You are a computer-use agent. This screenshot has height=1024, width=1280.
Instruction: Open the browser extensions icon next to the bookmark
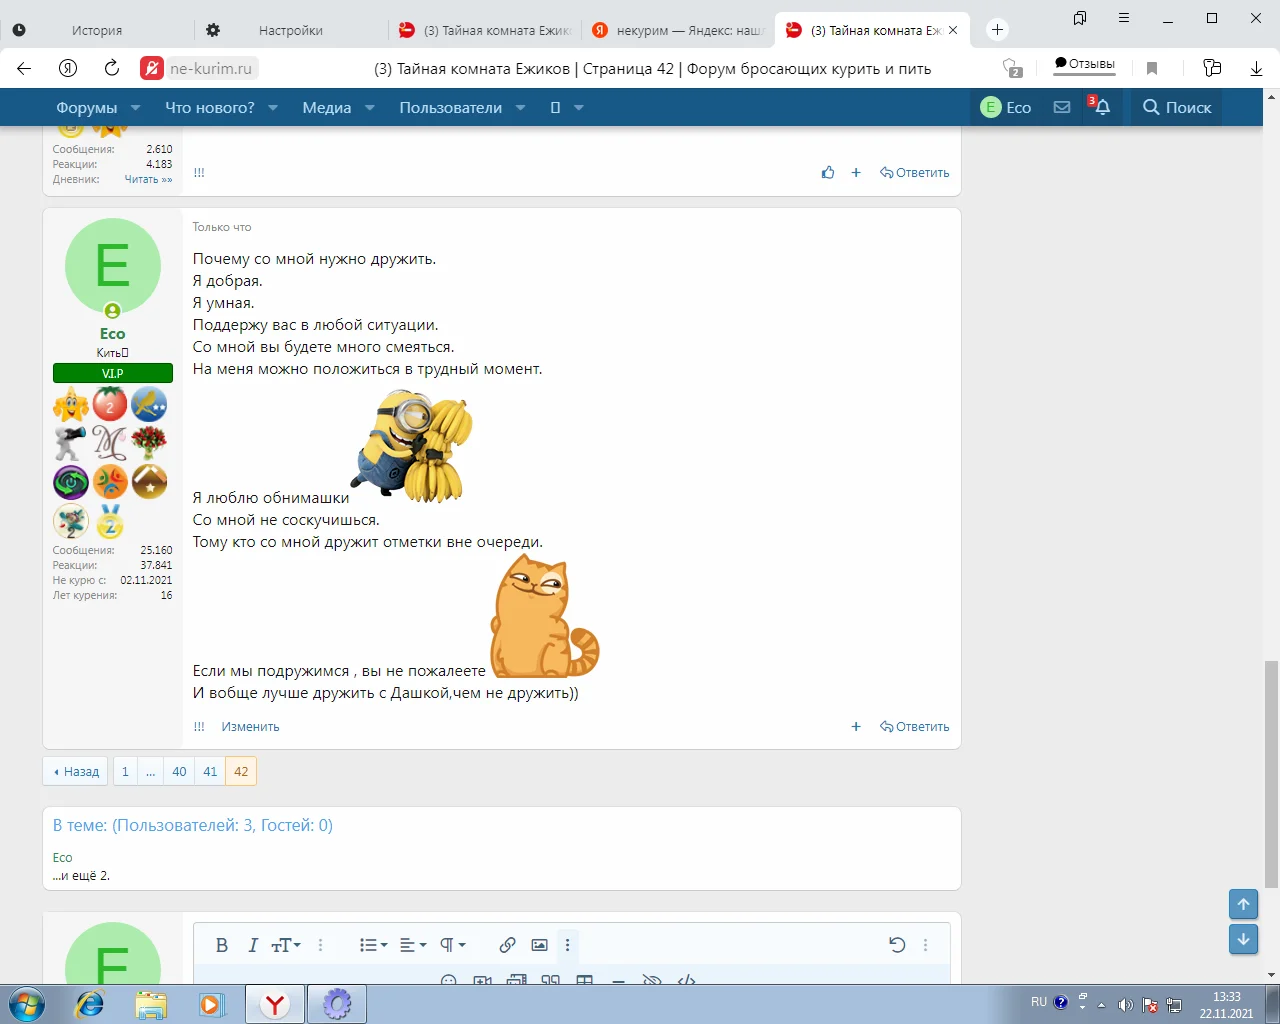click(x=1212, y=68)
